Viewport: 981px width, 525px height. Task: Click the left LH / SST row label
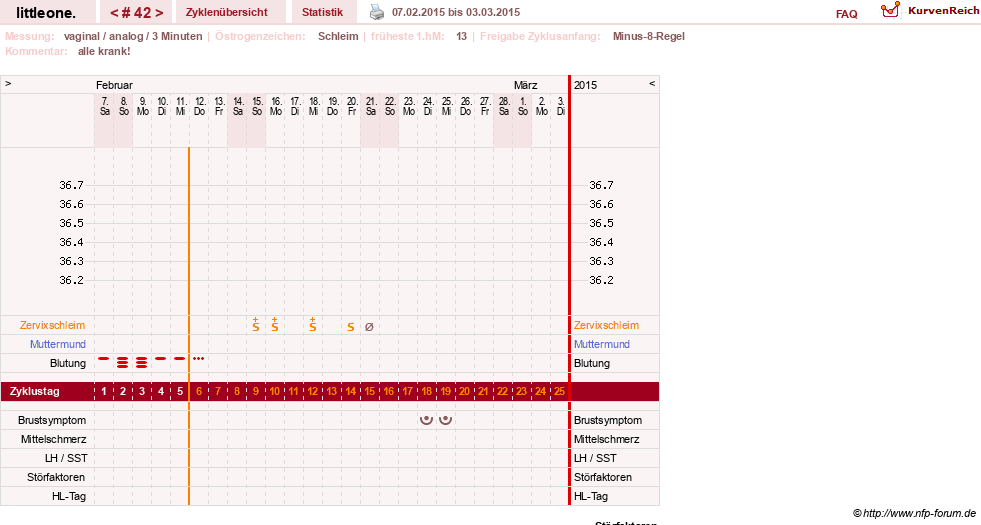[66, 458]
